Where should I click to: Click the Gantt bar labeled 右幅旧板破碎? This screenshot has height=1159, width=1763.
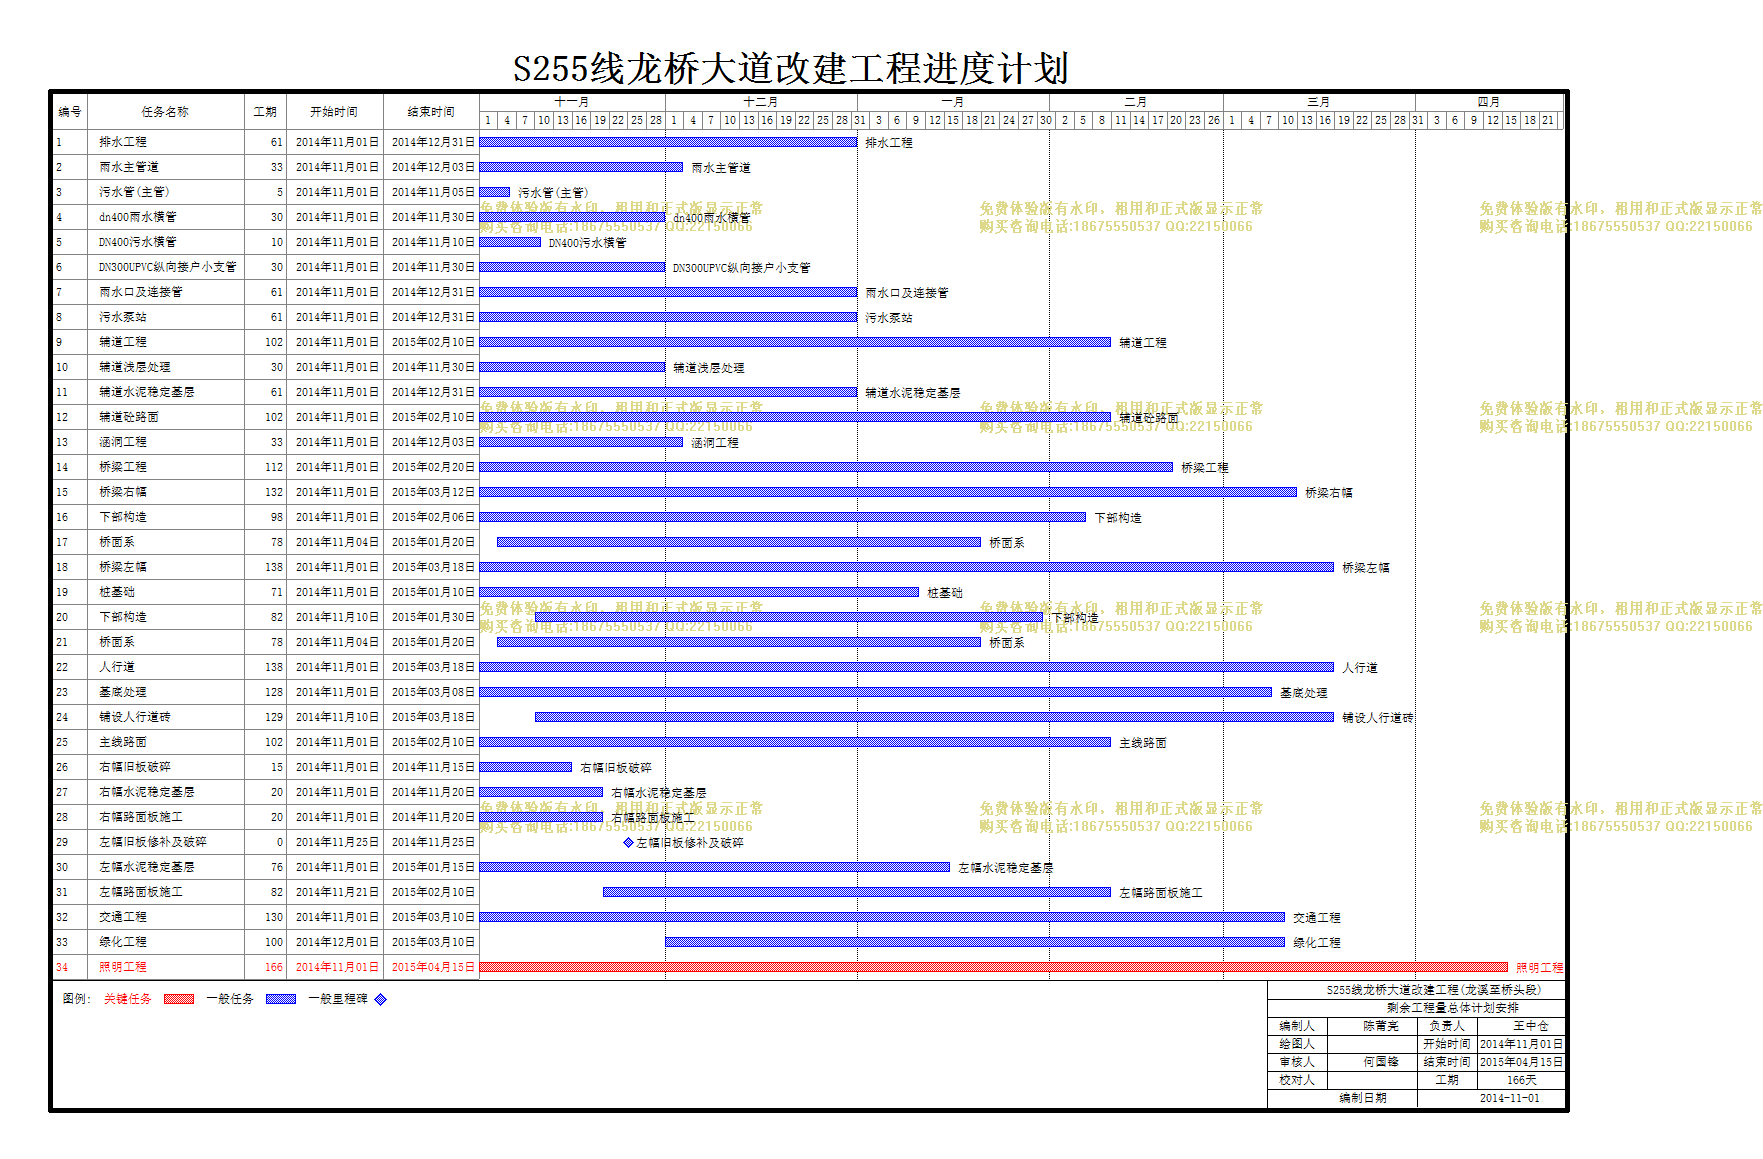coord(526,767)
